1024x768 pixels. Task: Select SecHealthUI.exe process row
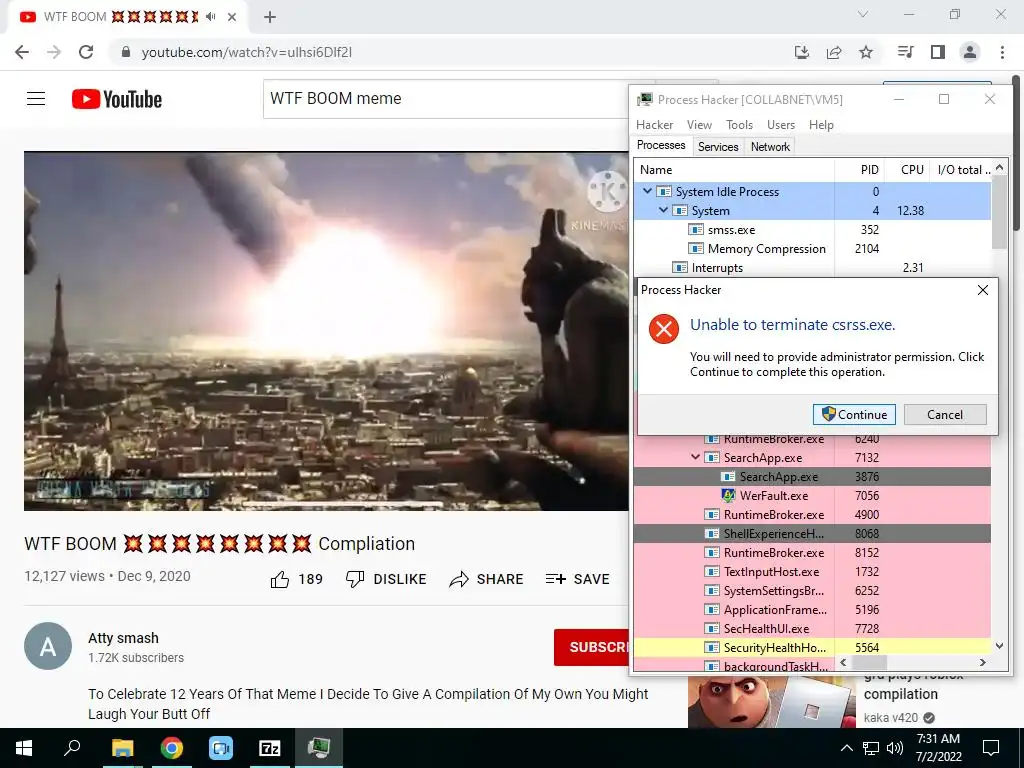coord(812,628)
